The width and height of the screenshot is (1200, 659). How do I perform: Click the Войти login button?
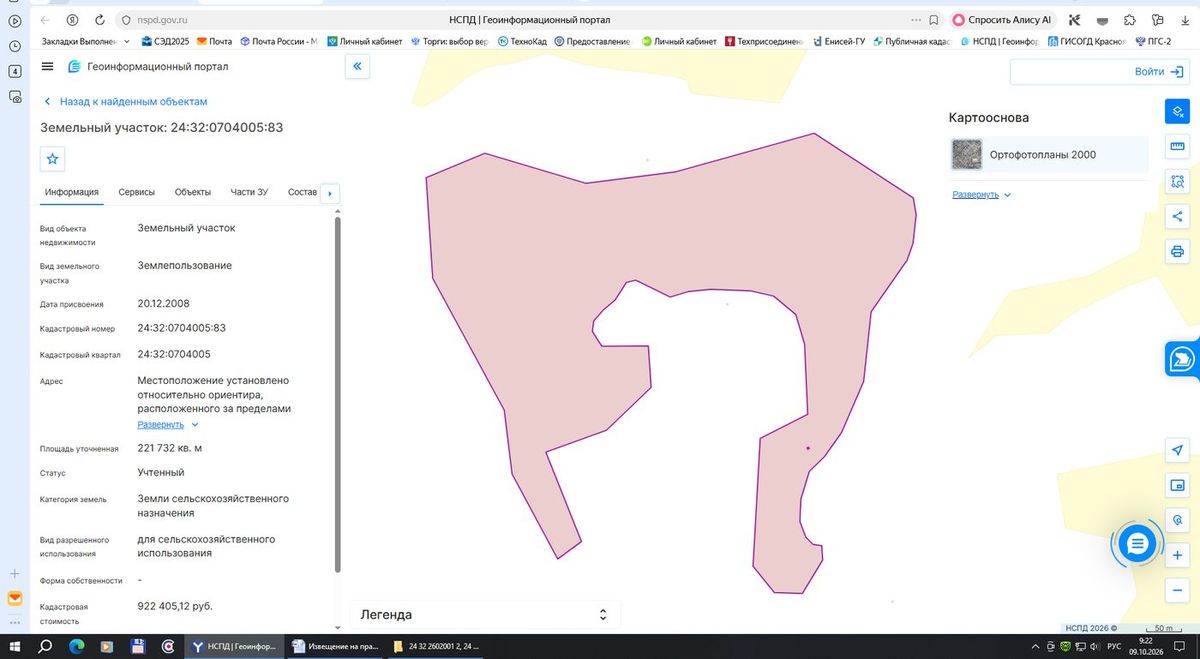pyautogui.click(x=1099, y=72)
